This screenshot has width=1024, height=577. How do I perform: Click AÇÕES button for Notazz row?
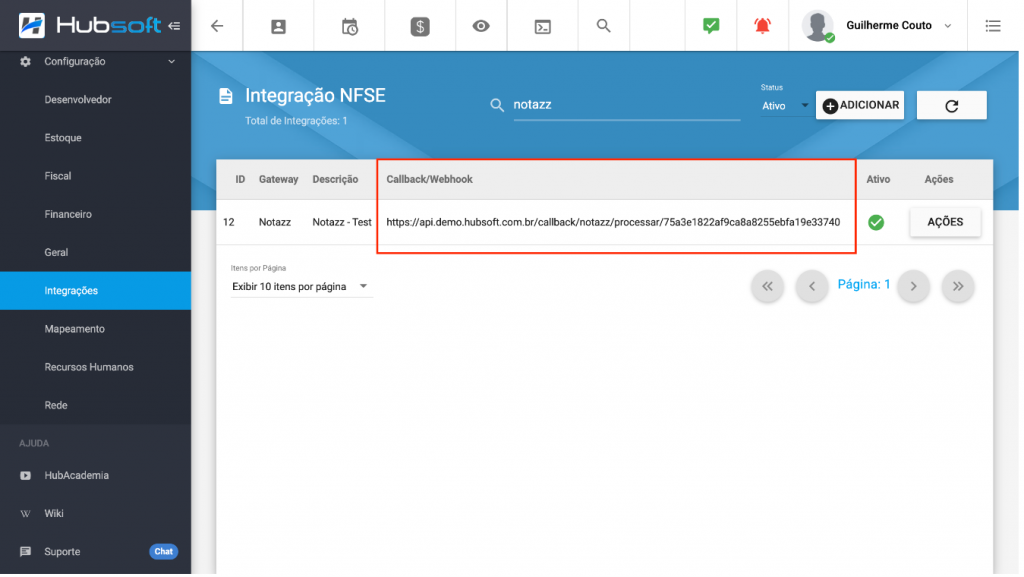[x=945, y=222]
